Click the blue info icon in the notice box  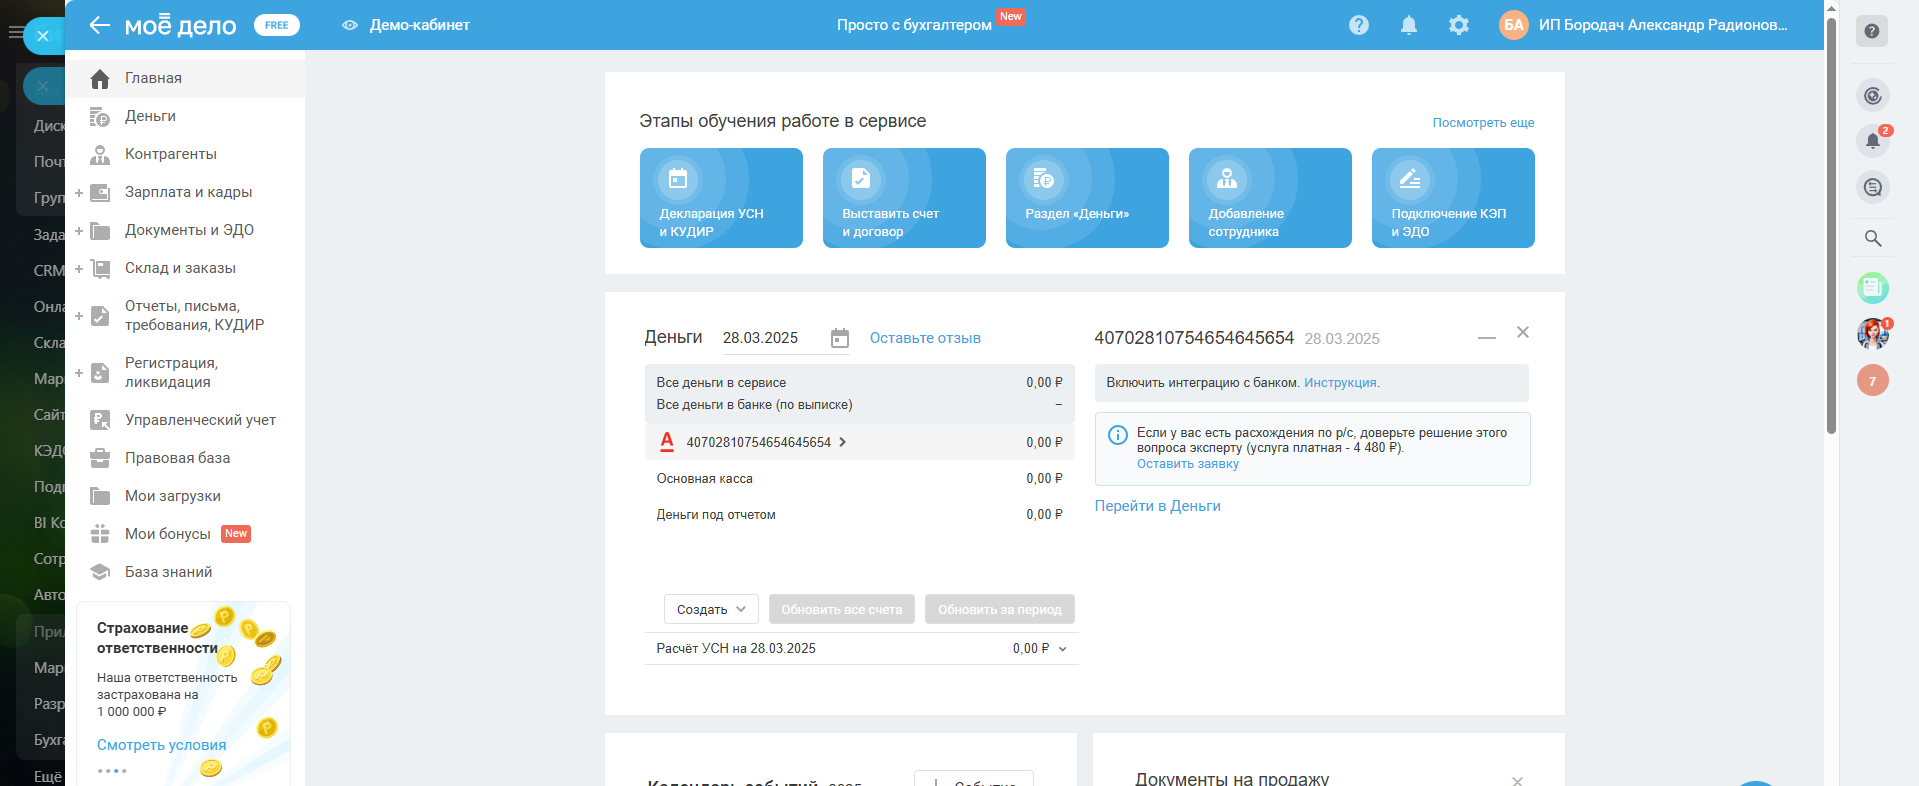pos(1118,435)
